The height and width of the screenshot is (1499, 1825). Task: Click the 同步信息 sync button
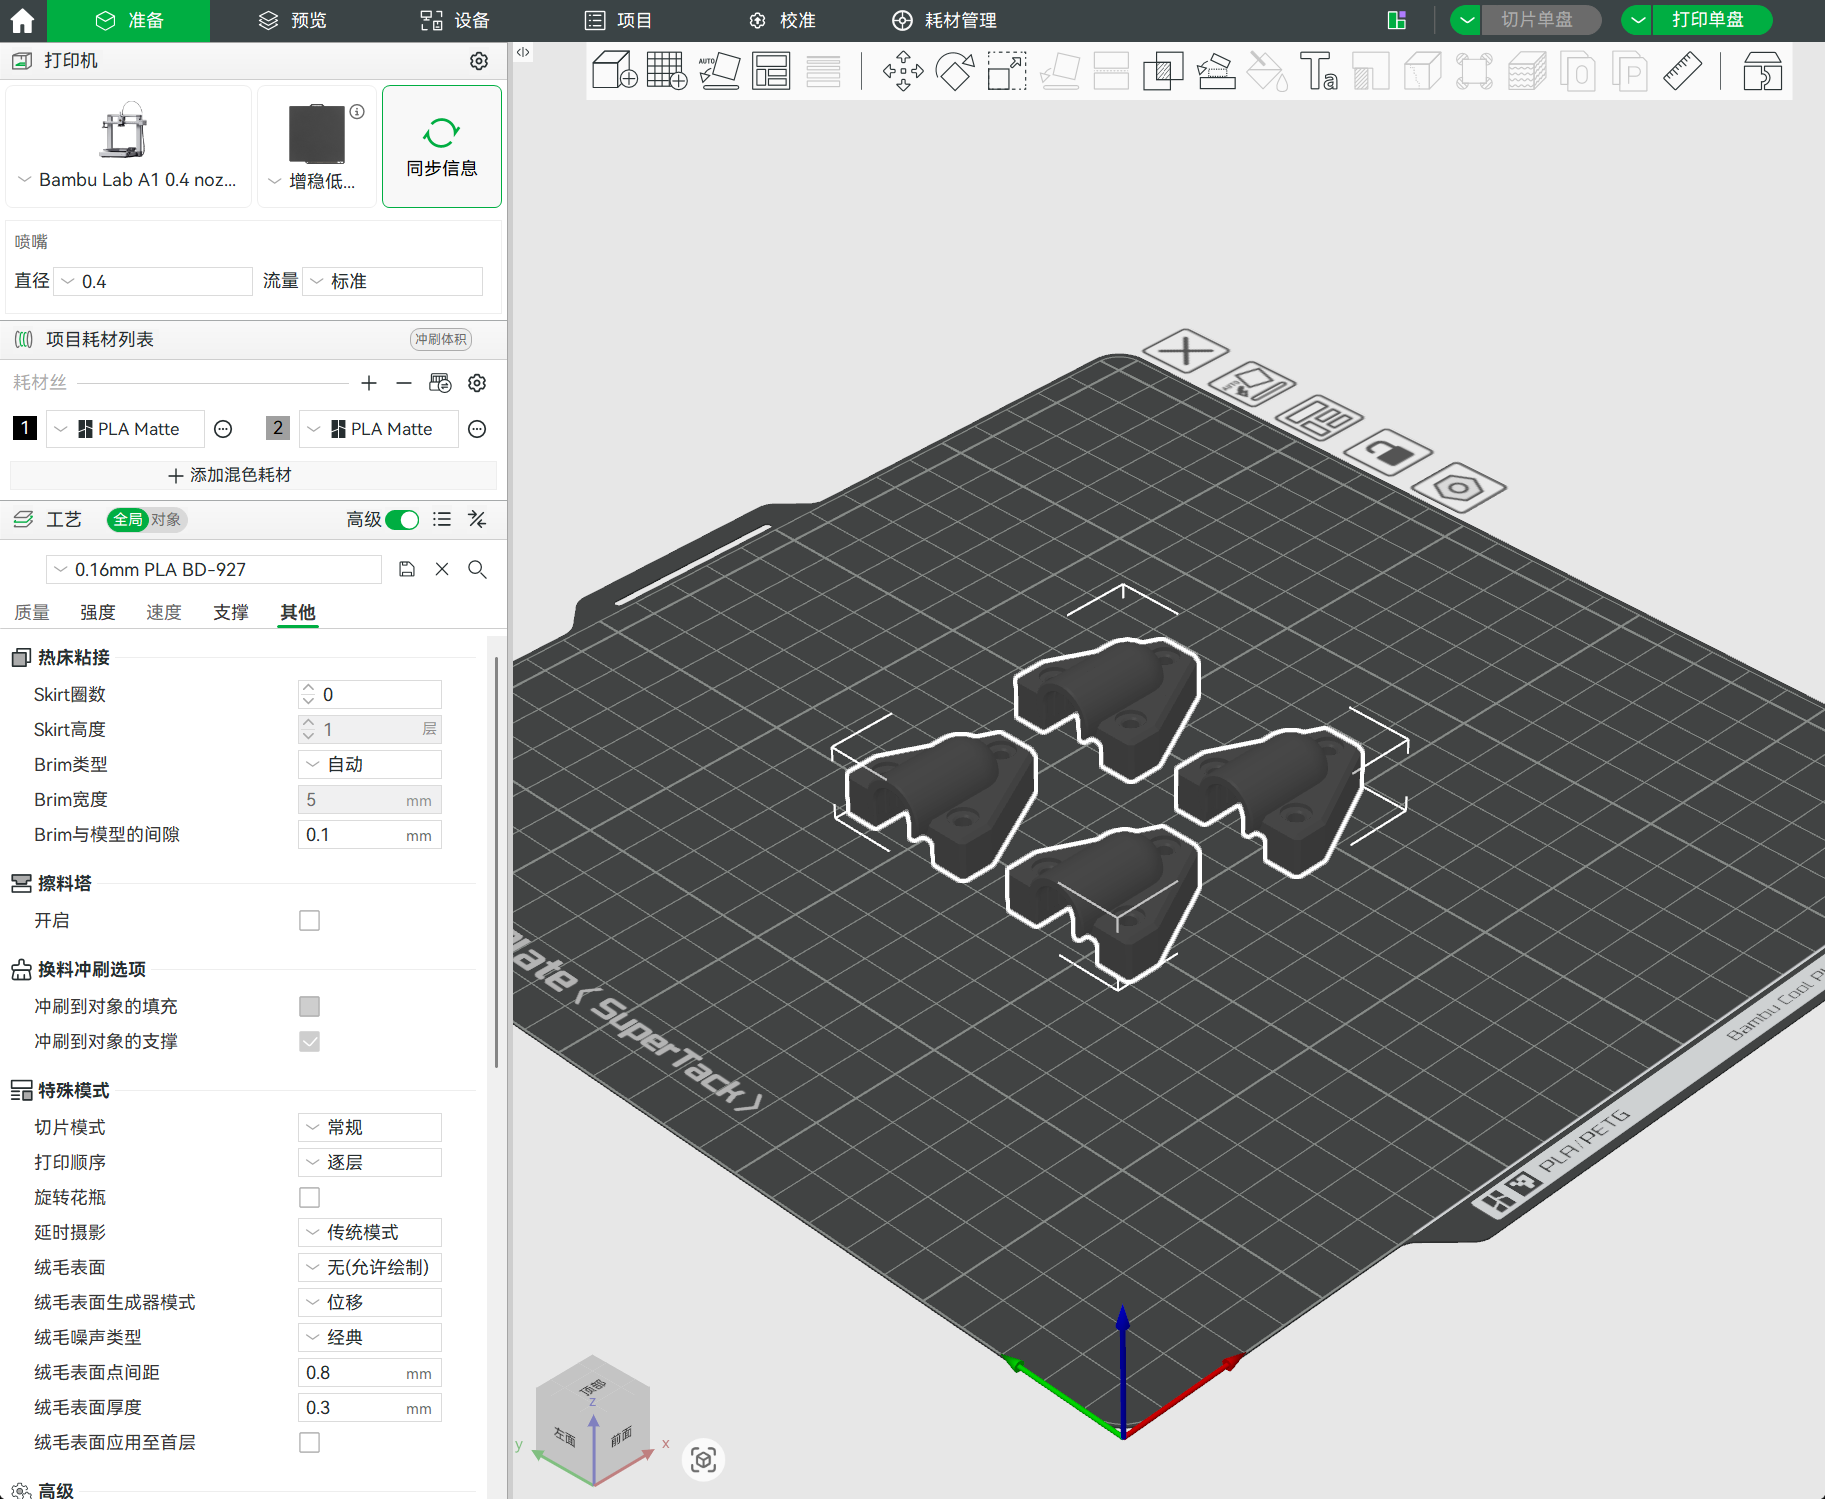442,146
